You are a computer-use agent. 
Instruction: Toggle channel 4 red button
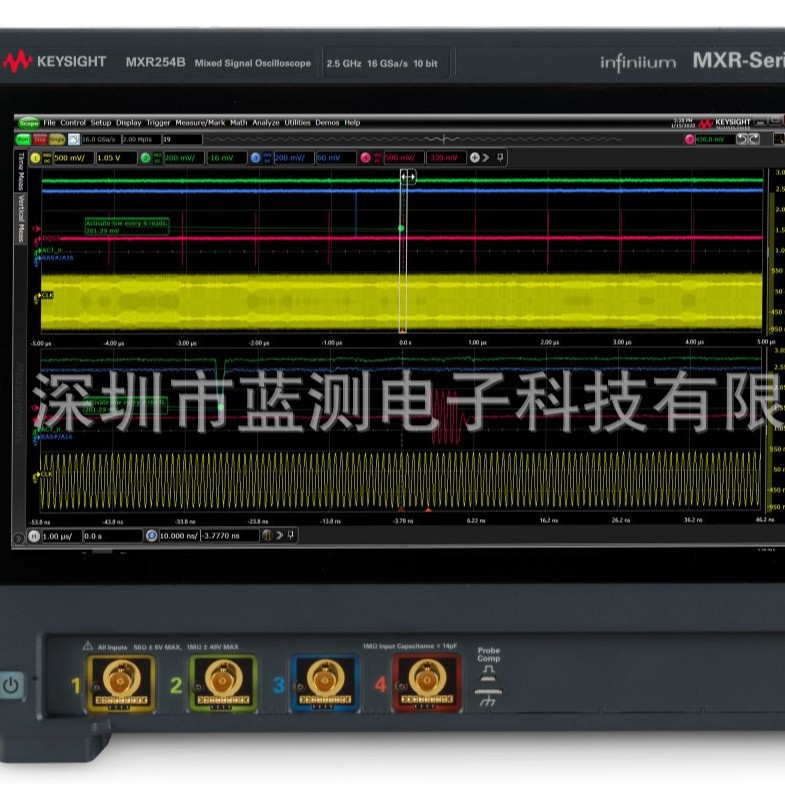coord(365,158)
